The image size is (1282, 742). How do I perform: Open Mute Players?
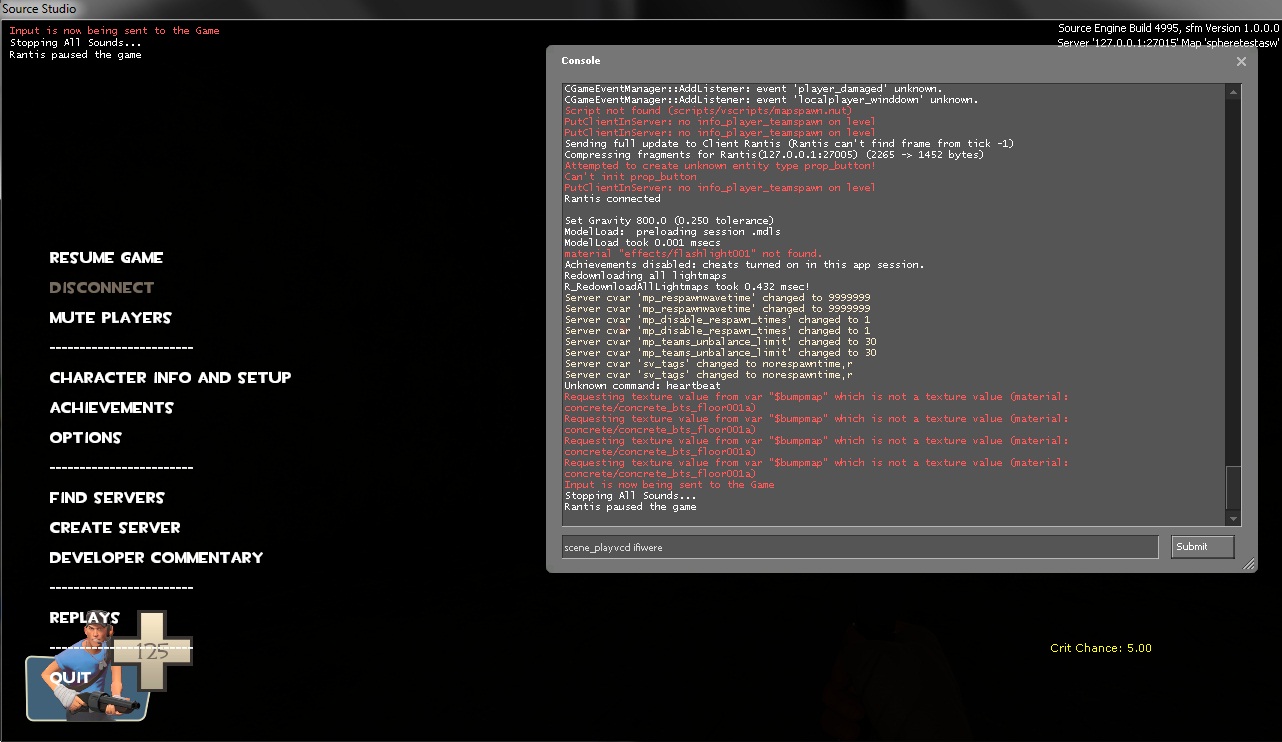(x=110, y=318)
